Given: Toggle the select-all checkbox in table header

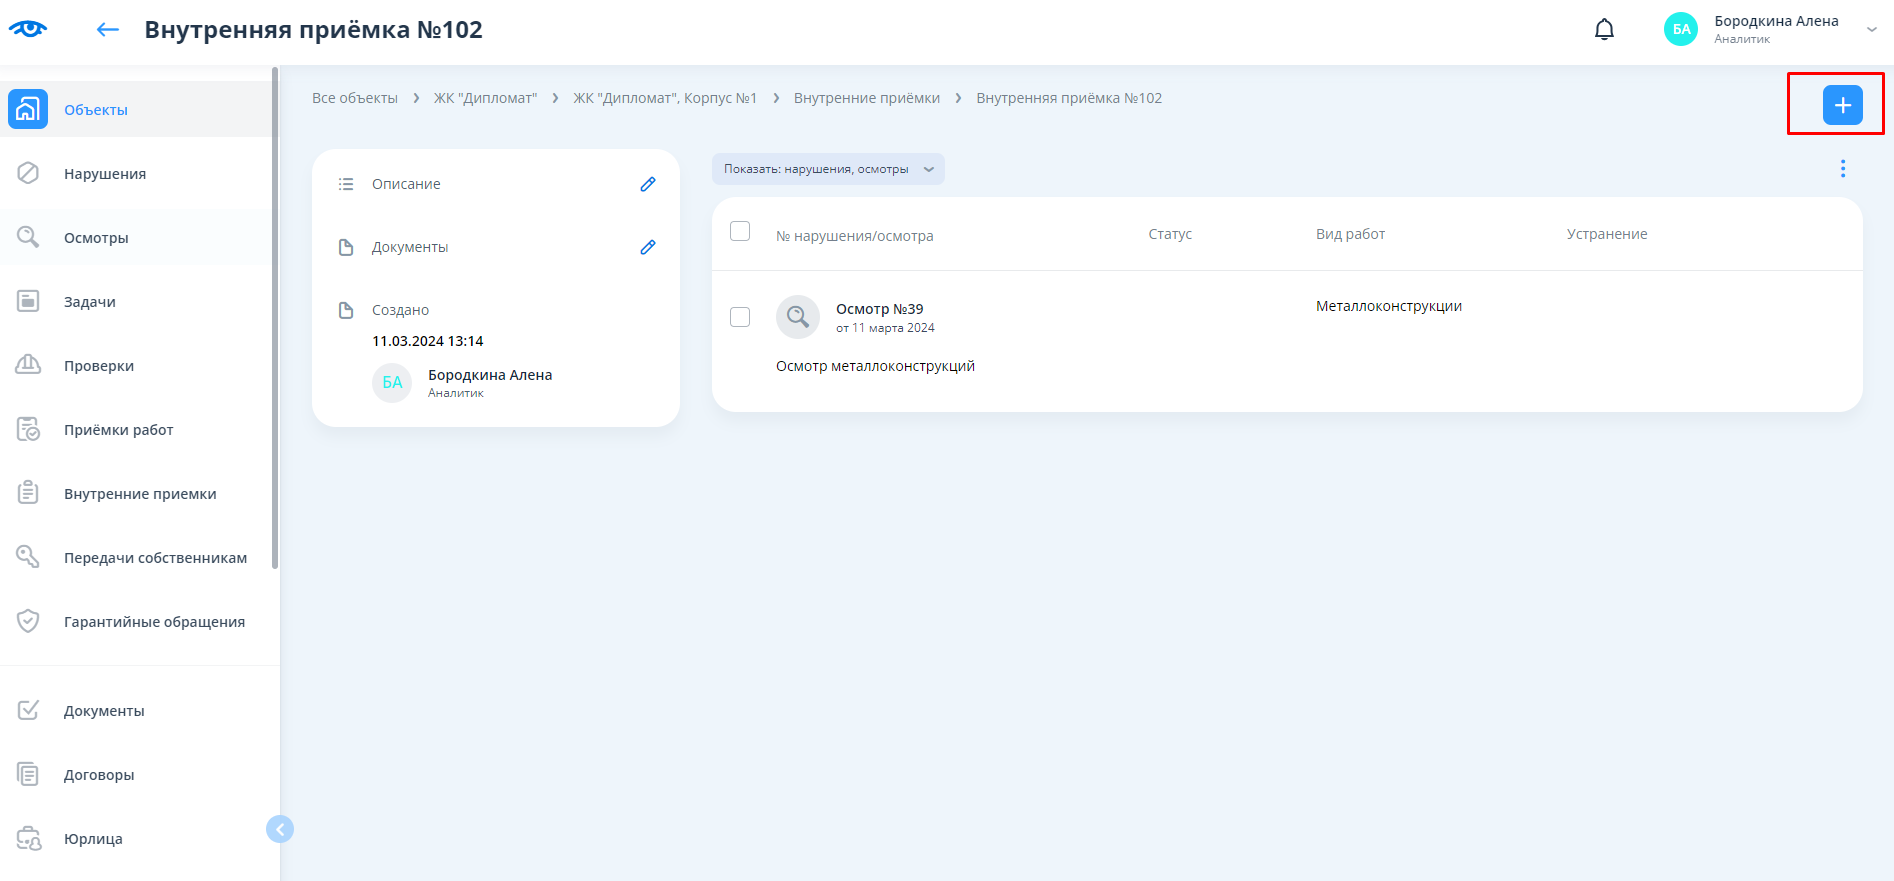Looking at the screenshot, I should coord(740,232).
